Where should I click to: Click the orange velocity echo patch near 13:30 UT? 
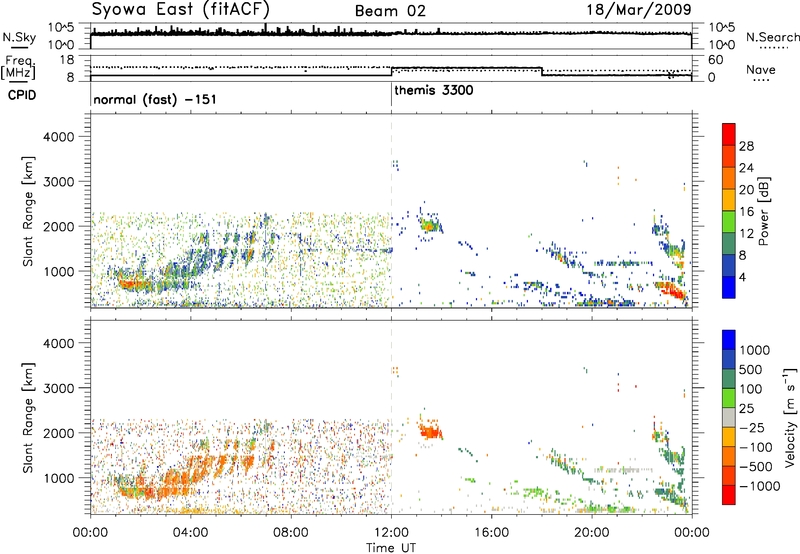pos(430,431)
